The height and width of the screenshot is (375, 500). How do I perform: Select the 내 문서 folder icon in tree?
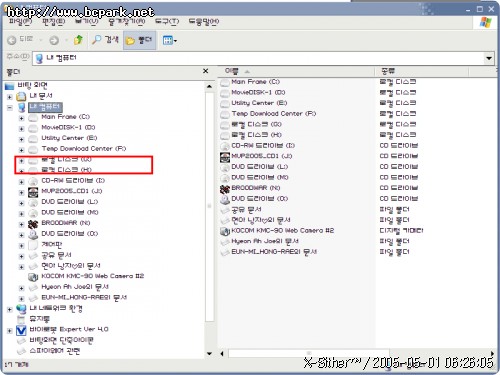click(x=21, y=96)
